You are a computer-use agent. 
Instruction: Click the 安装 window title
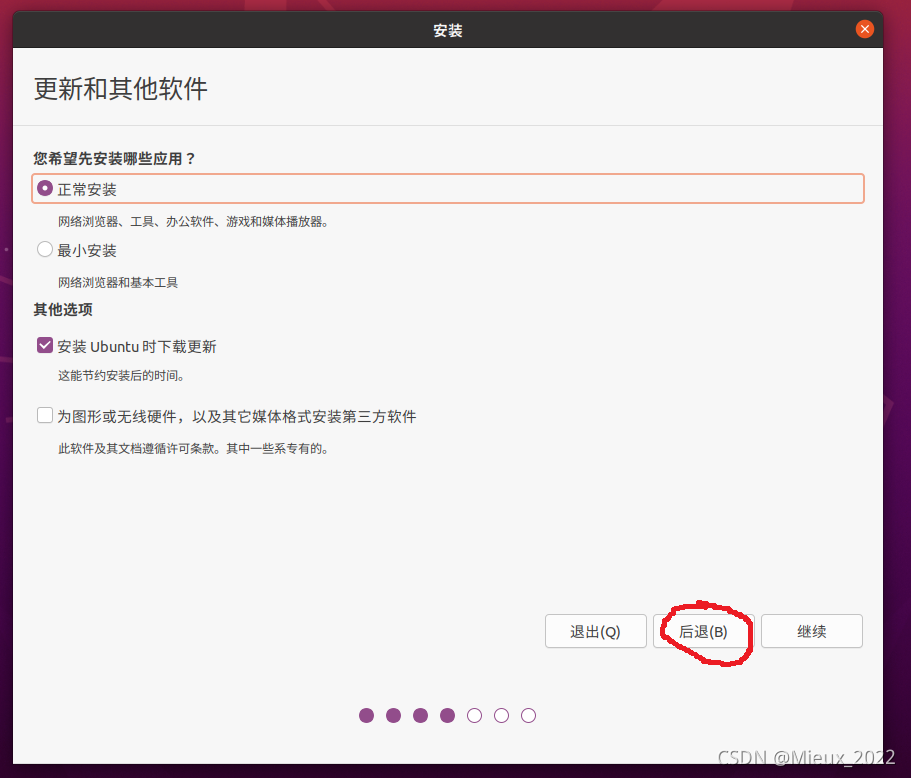click(447, 30)
